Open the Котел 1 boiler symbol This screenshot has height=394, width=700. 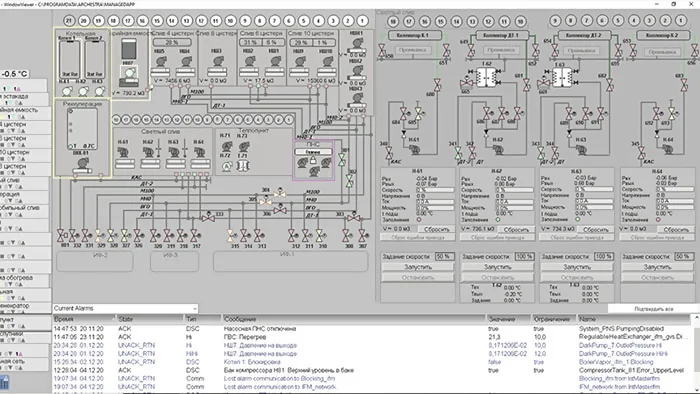point(69,59)
